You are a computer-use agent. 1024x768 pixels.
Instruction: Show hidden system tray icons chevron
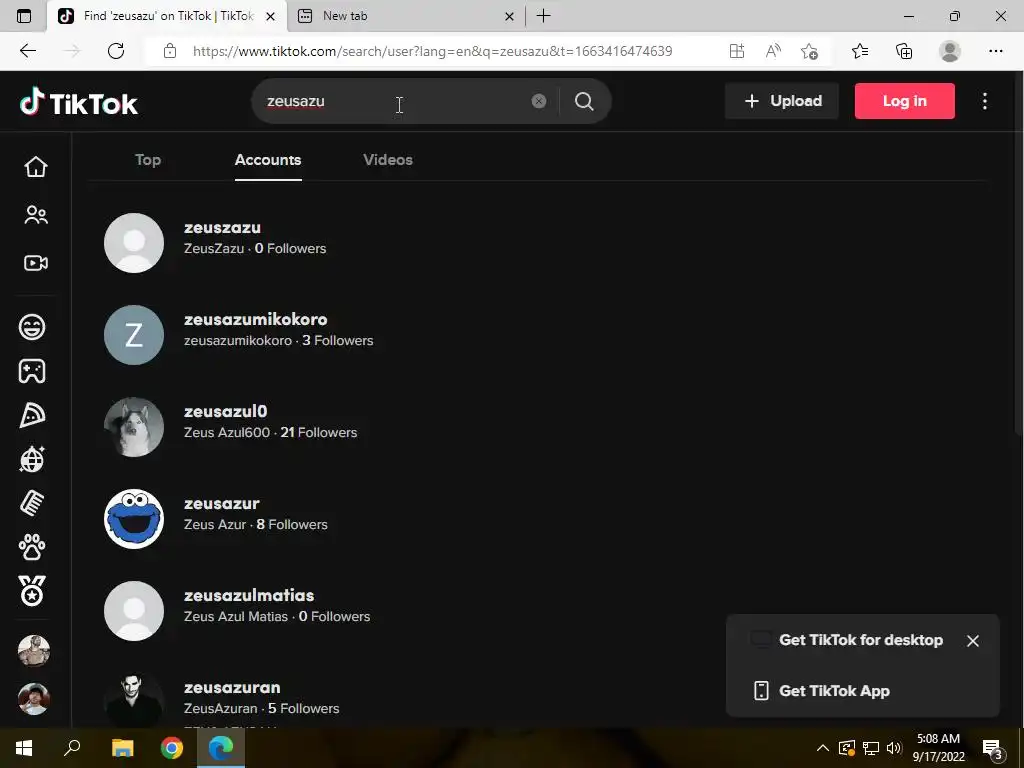(x=823, y=748)
